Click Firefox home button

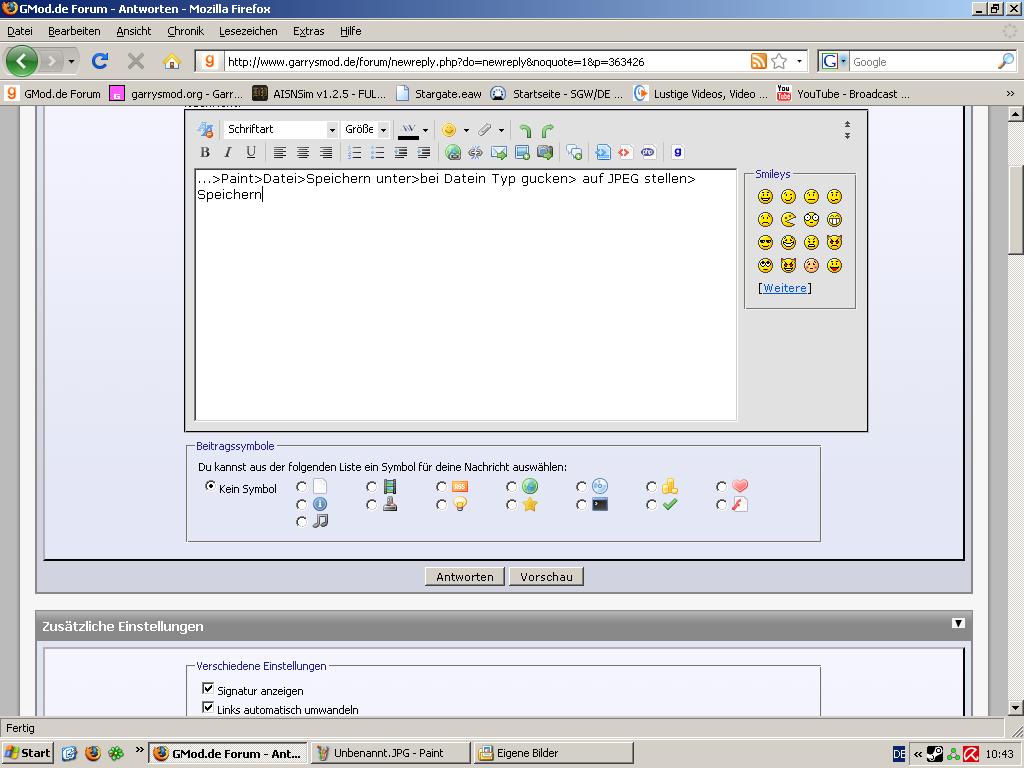pos(172,61)
